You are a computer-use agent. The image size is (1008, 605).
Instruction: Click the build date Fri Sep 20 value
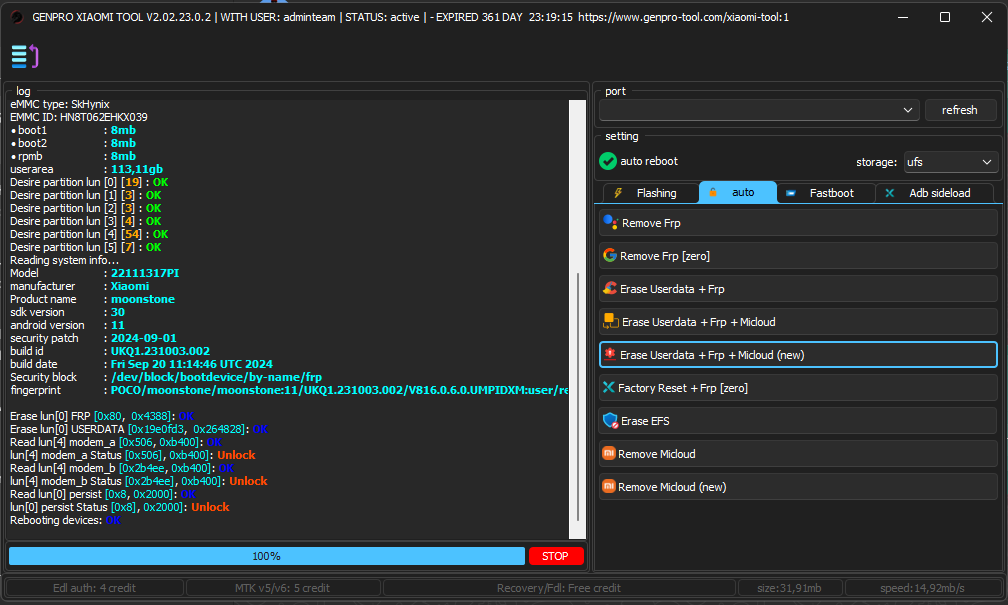[192, 364]
